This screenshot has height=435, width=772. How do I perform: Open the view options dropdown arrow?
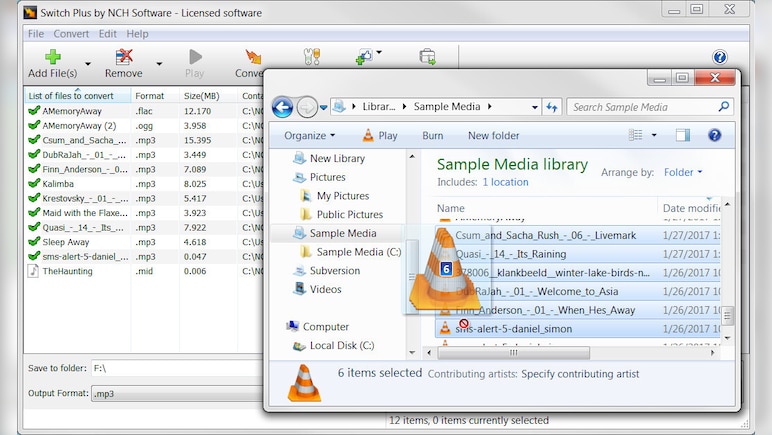point(654,135)
